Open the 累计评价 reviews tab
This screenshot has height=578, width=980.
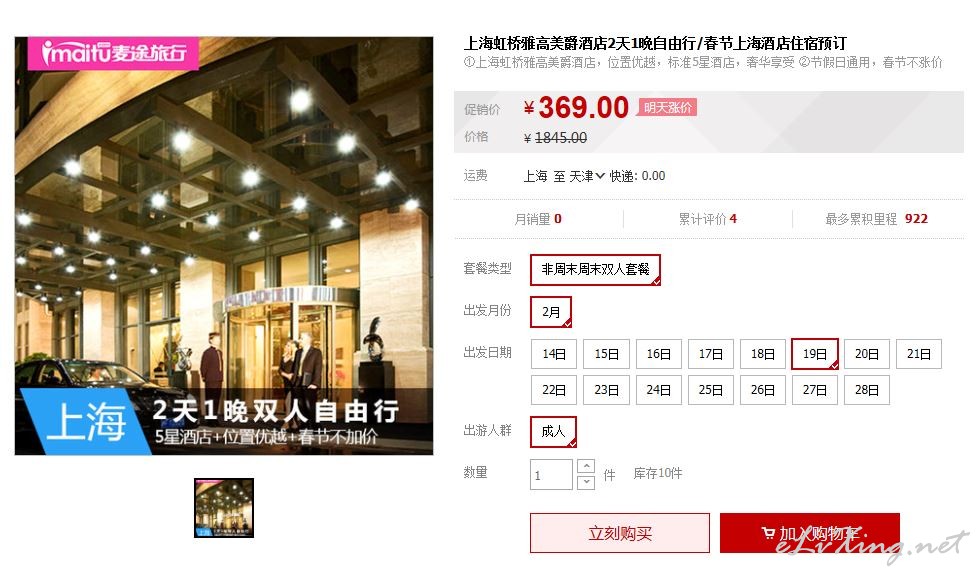click(708, 219)
